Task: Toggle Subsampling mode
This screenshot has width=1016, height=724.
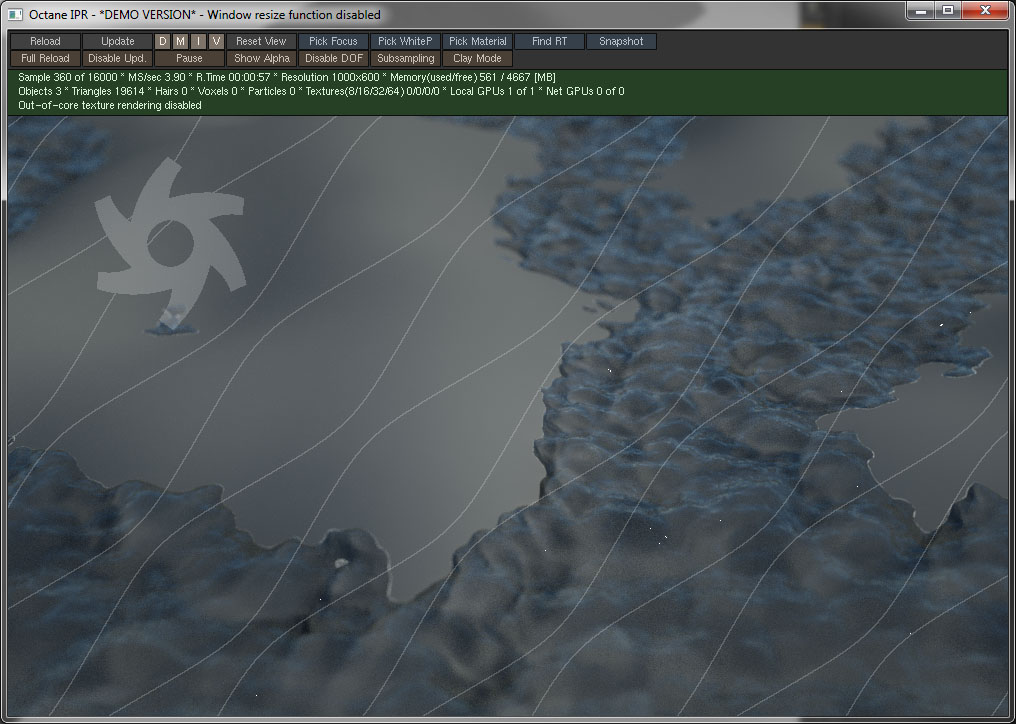Action: pyautogui.click(x=405, y=58)
